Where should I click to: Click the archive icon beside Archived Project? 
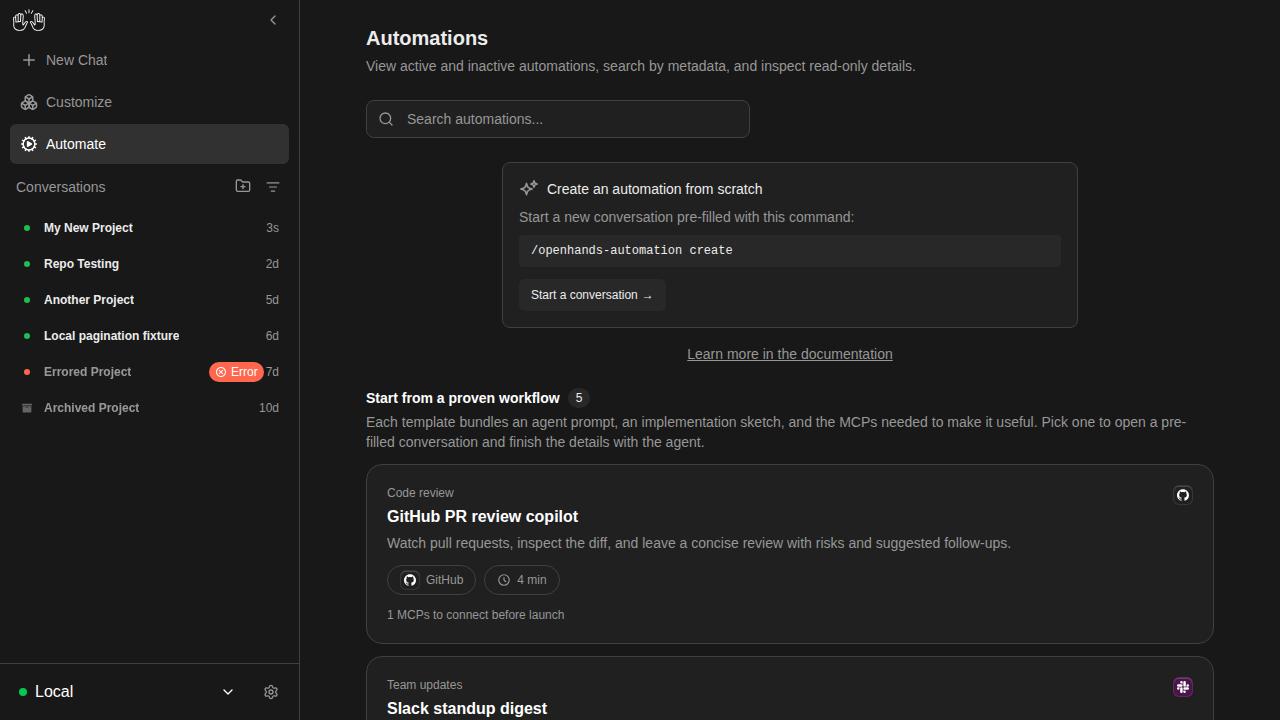[x=27, y=408]
